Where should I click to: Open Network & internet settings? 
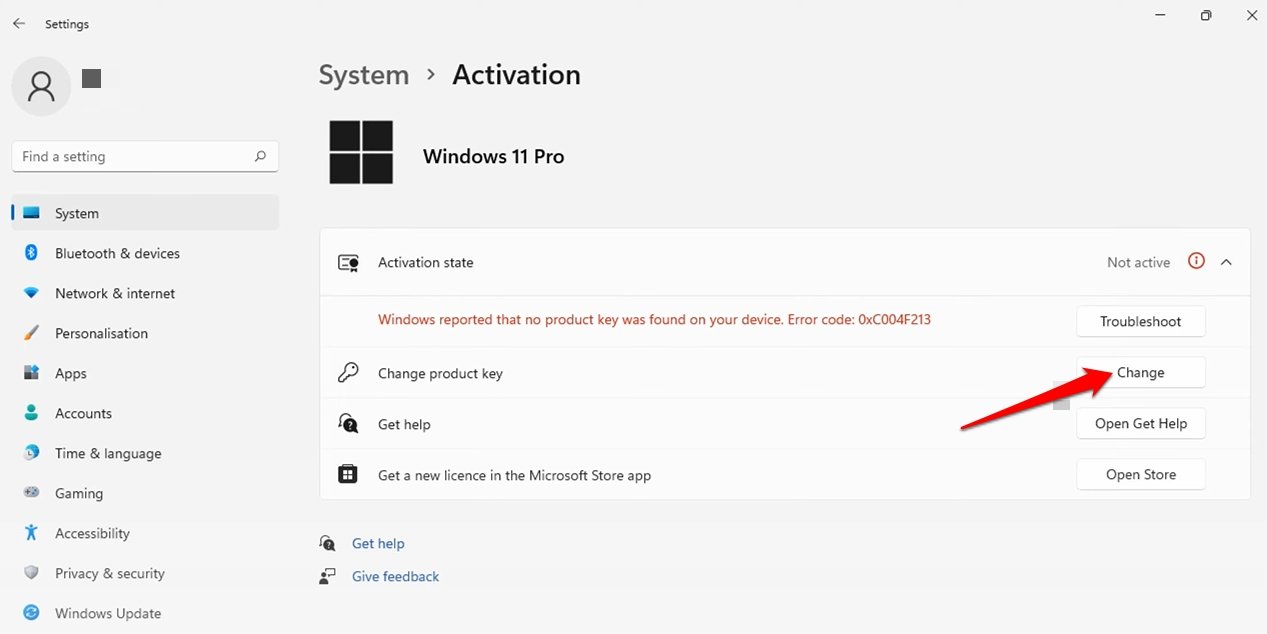tap(145, 293)
